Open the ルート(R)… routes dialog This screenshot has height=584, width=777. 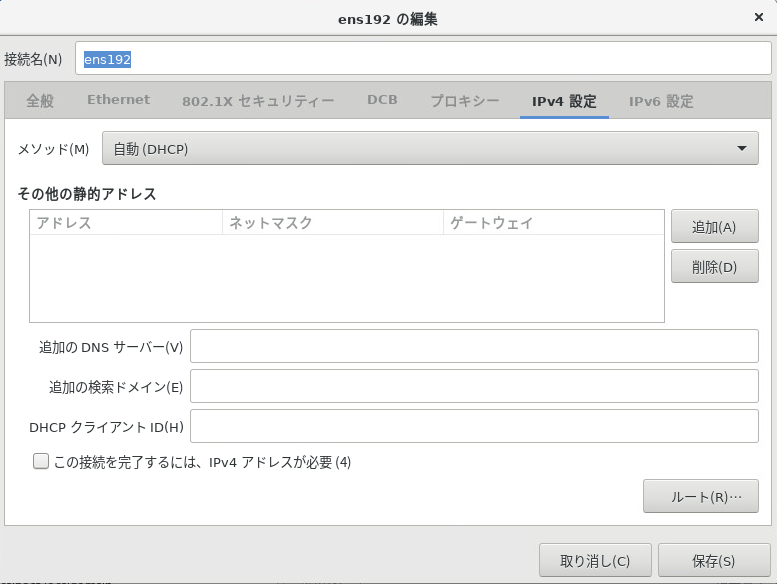(701, 496)
